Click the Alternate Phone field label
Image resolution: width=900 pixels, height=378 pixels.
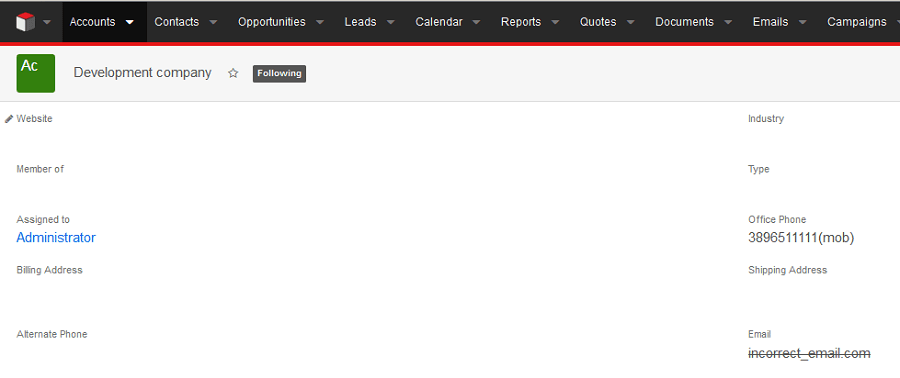coord(52,334)
